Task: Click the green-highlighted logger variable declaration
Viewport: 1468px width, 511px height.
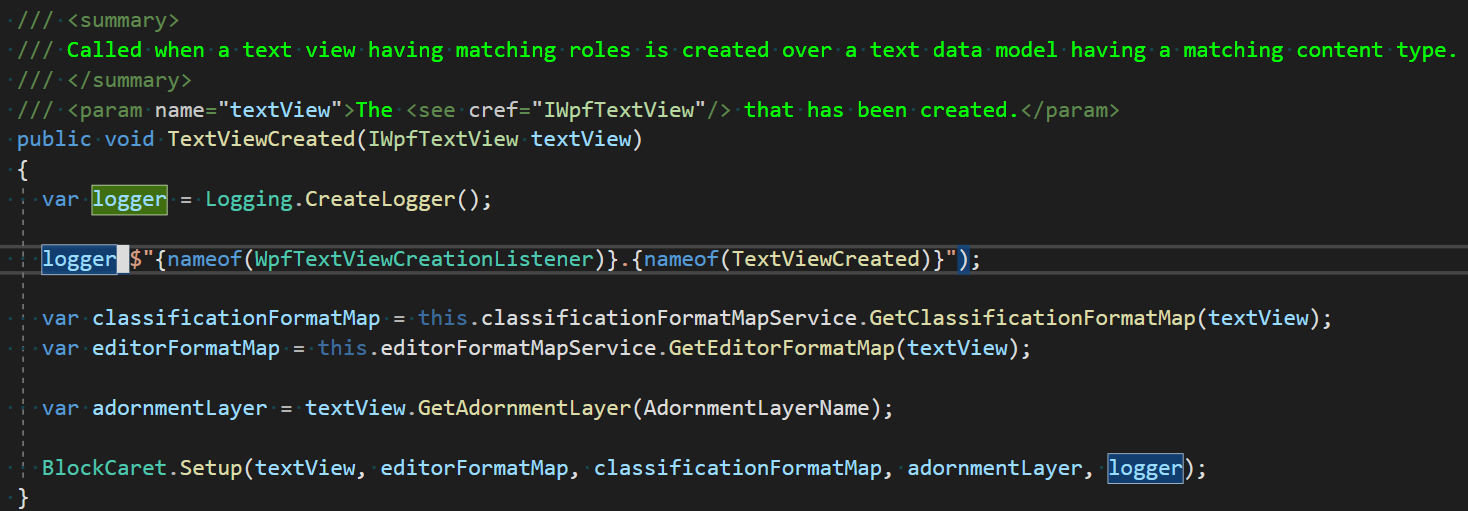Action: tap(129, 199)
